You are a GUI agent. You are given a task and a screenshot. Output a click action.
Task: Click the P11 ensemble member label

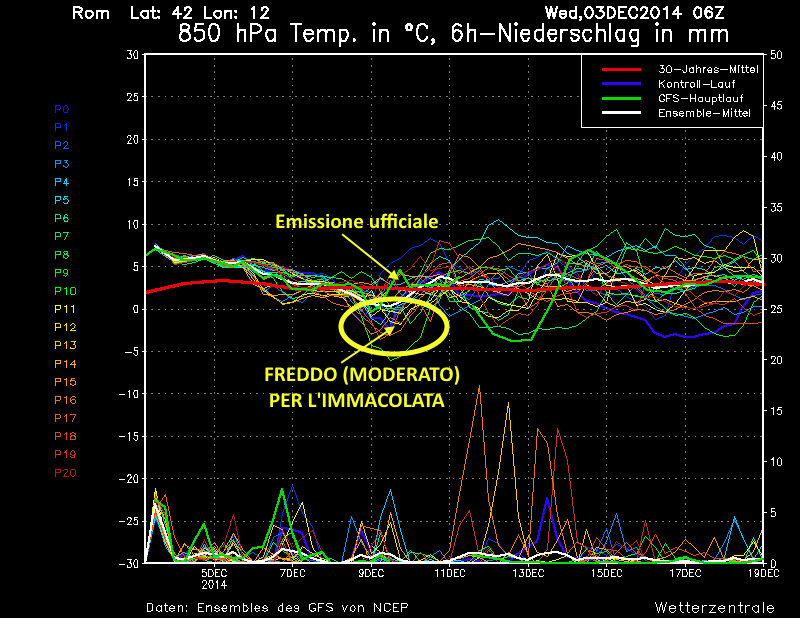(65, 309)
